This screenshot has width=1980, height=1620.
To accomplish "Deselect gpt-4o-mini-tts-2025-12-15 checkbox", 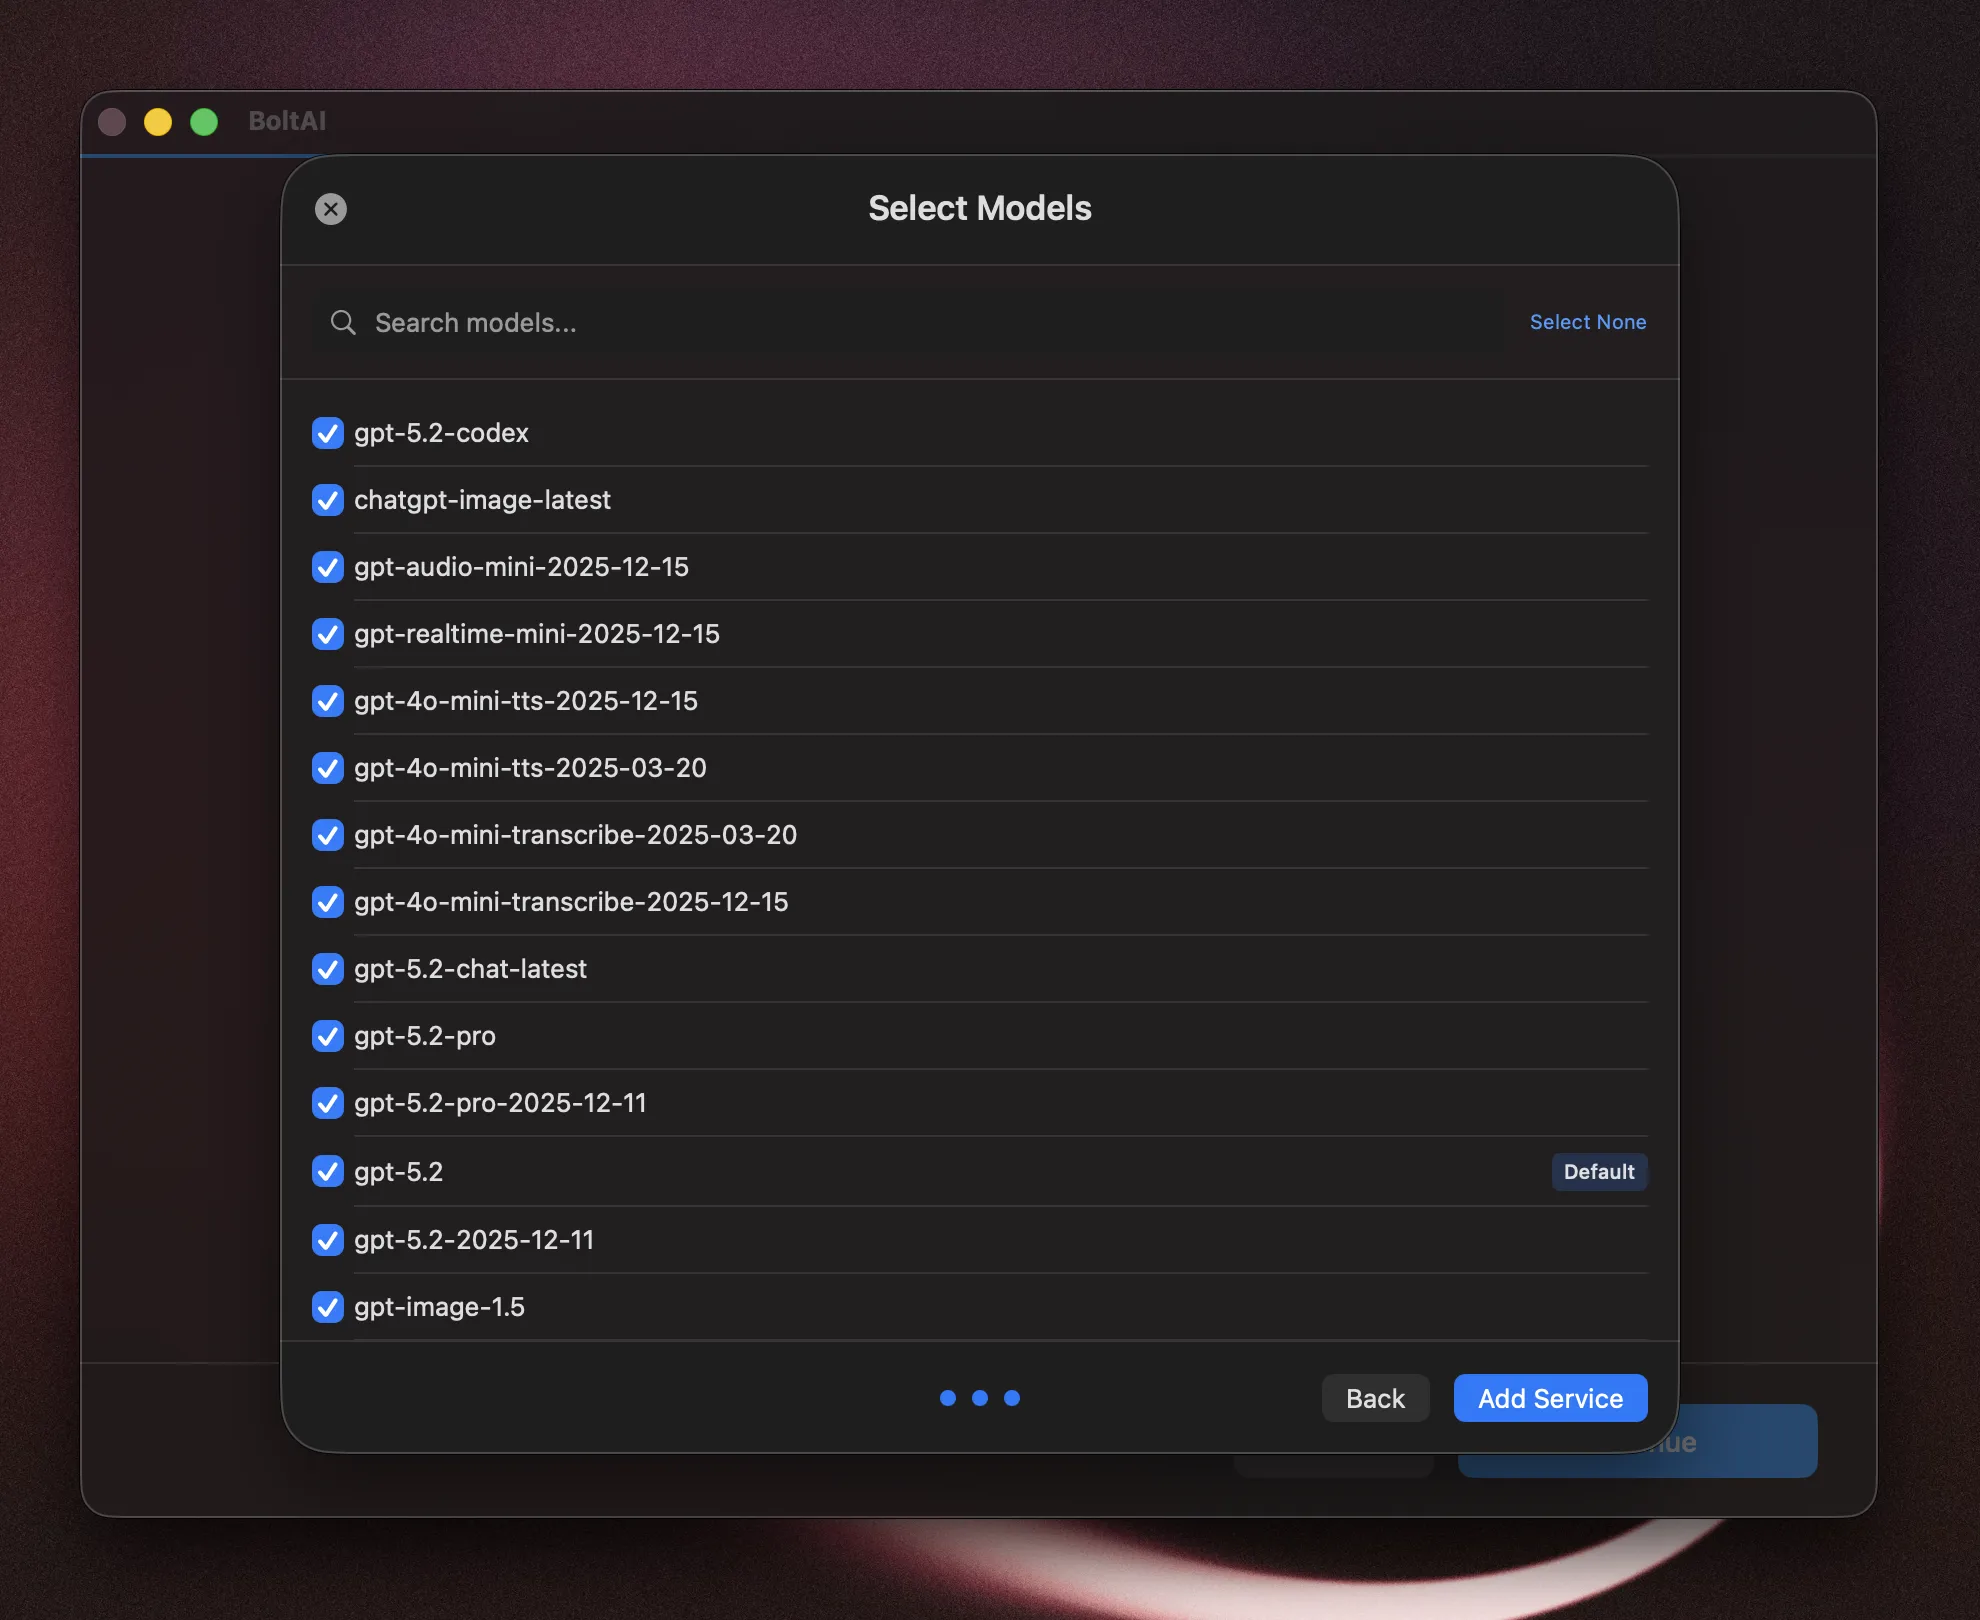I will [x=328, y=701].
